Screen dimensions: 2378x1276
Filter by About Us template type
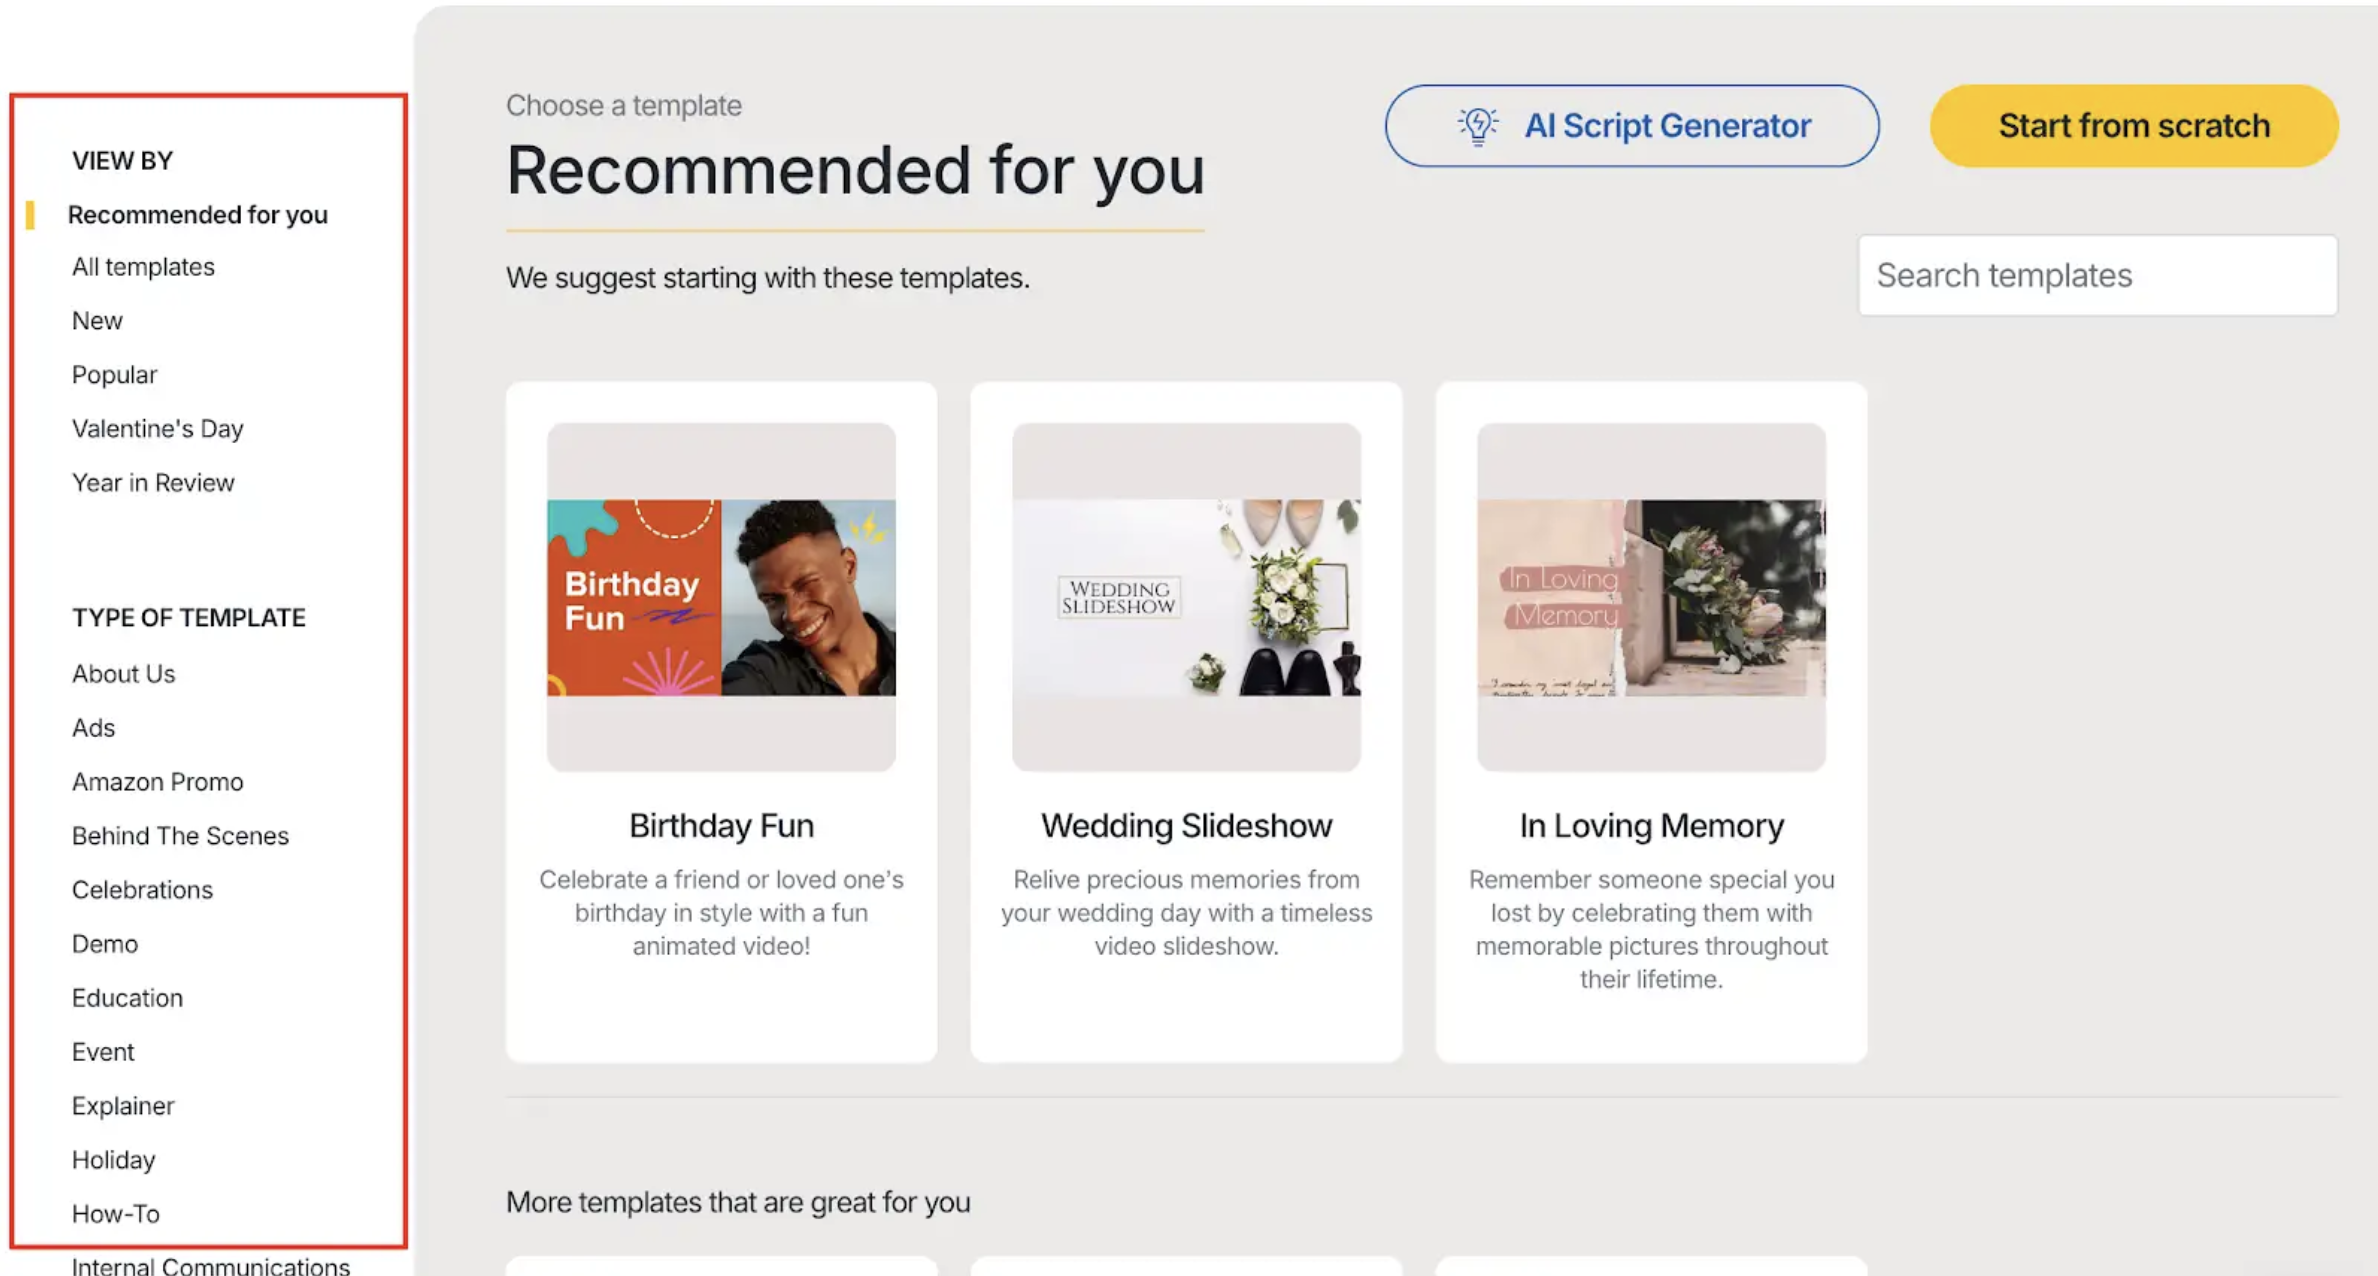pos(123,674)
